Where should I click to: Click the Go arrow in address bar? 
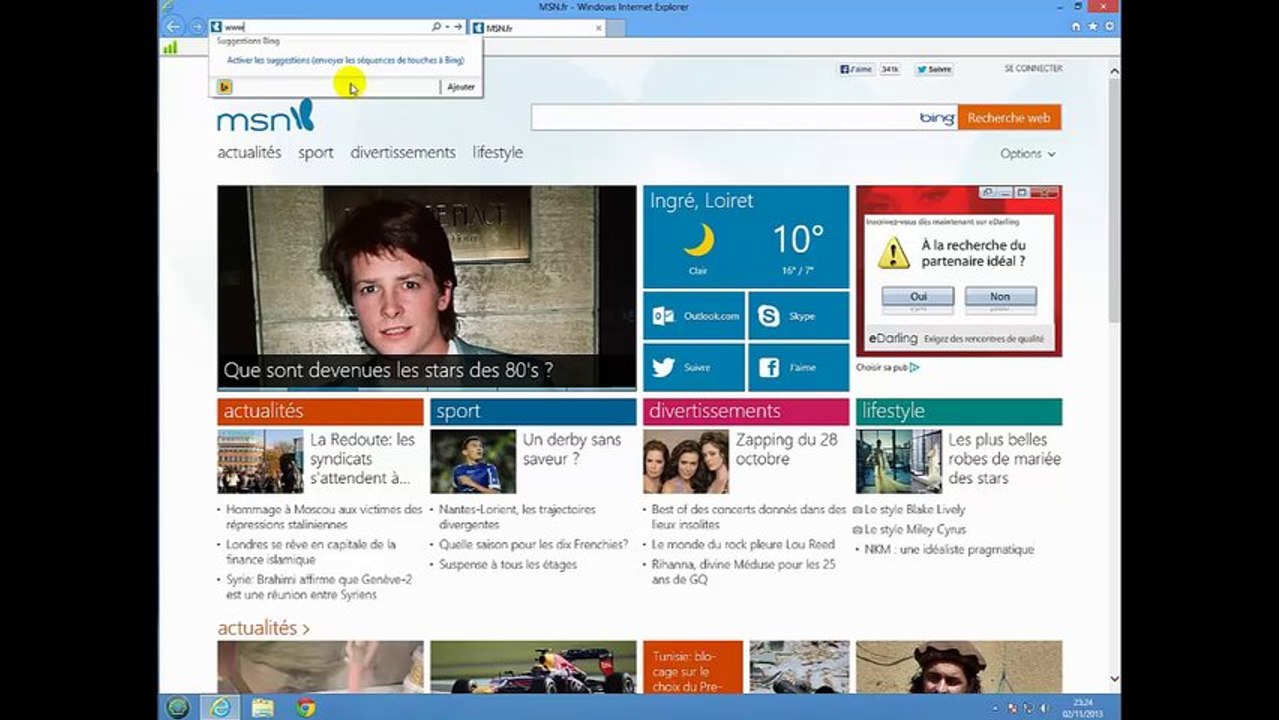[x=458, y=27]
